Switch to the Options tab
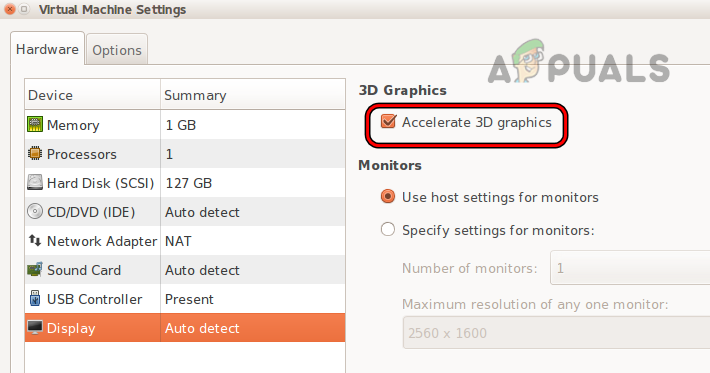The height and width of the screenshot is (373, 710). pos(117,50)
